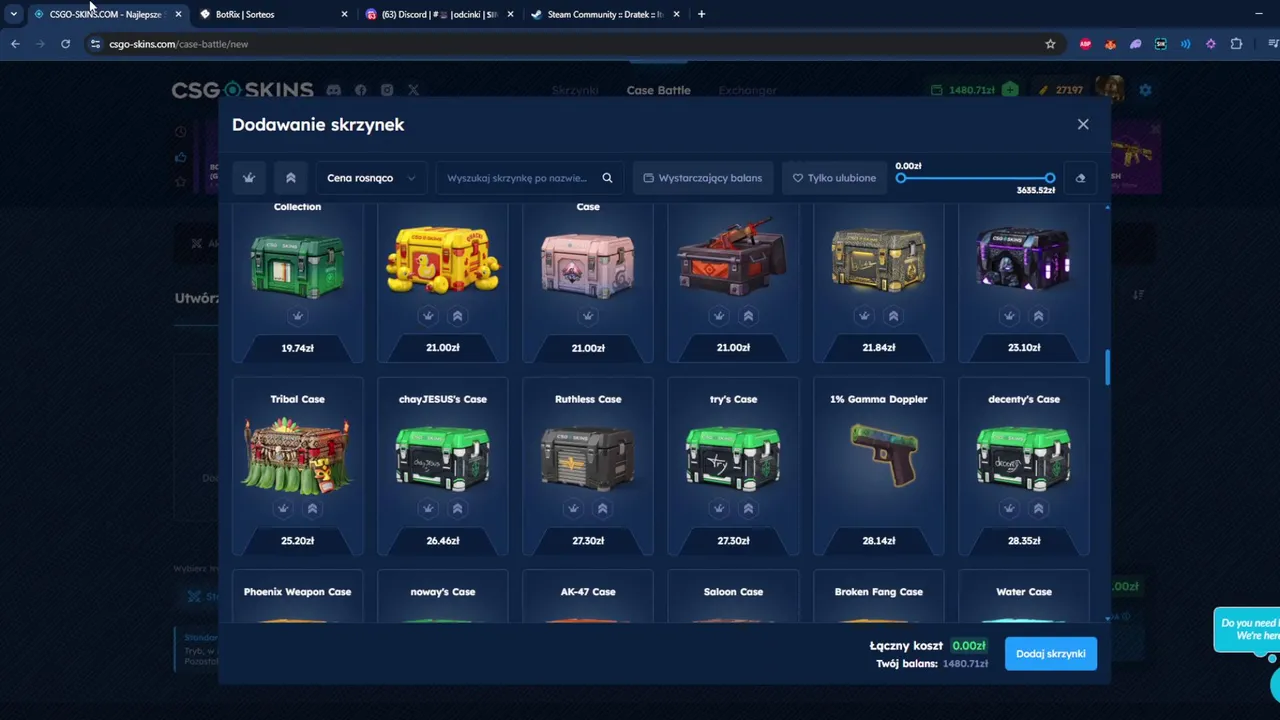Open the ABP adblock extension icon
1280x720 pixels.
click(1085, 44)
